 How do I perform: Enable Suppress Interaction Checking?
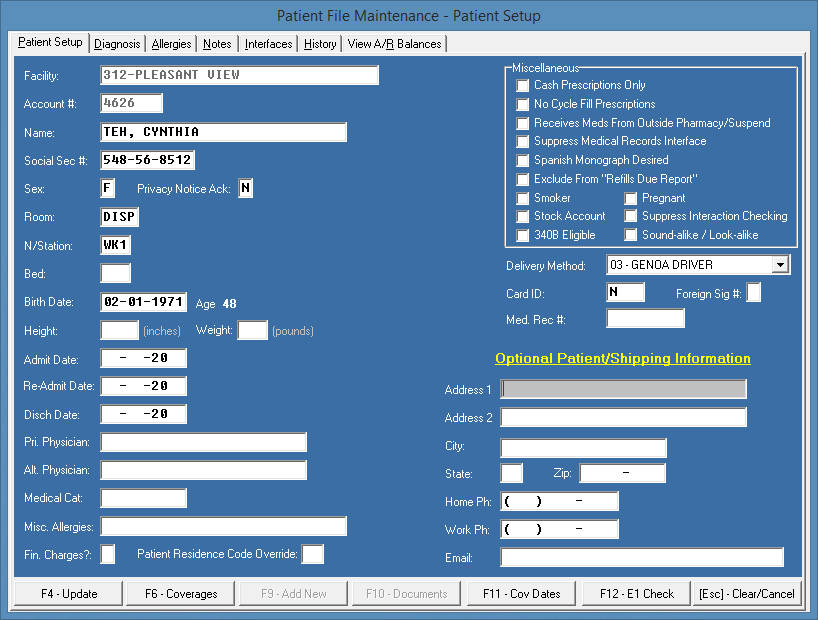click(631, 216)
